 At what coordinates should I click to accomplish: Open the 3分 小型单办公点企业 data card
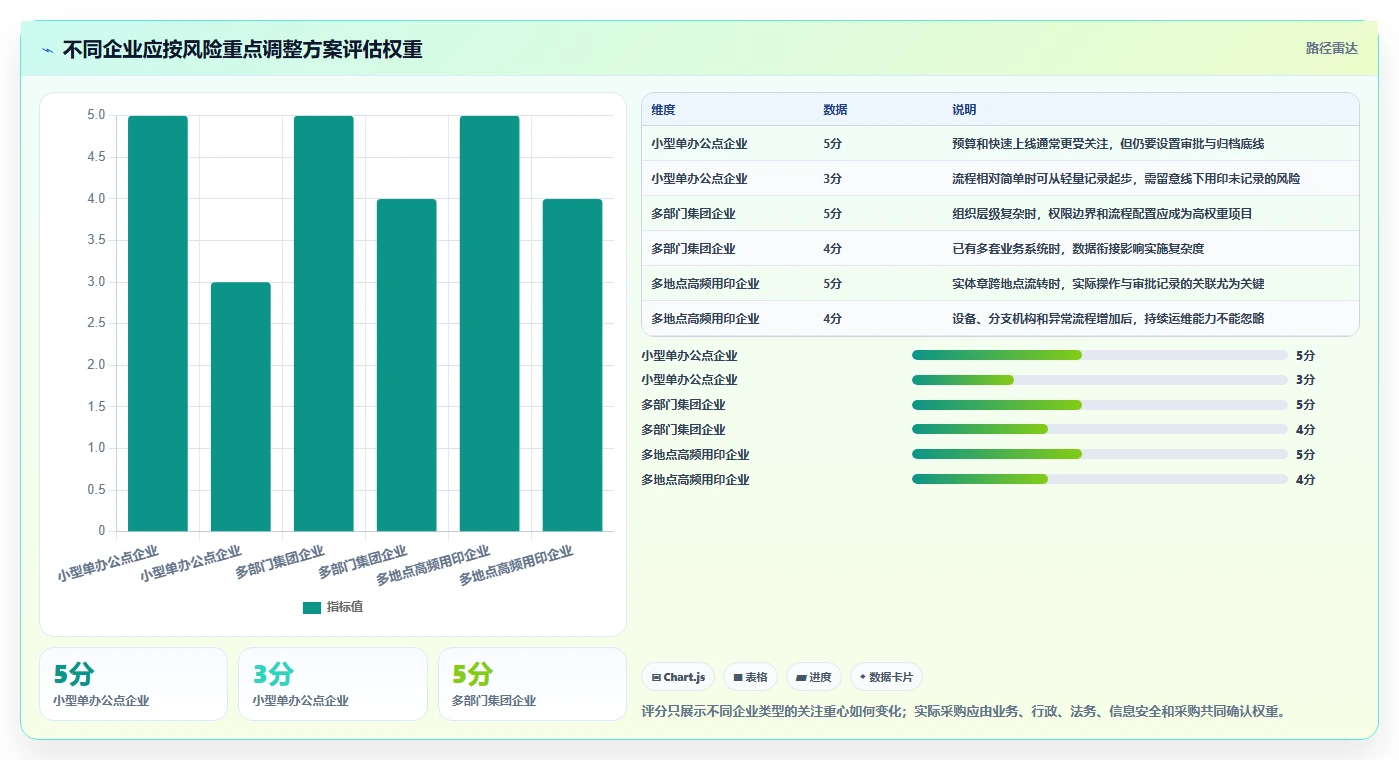(333, 684)
